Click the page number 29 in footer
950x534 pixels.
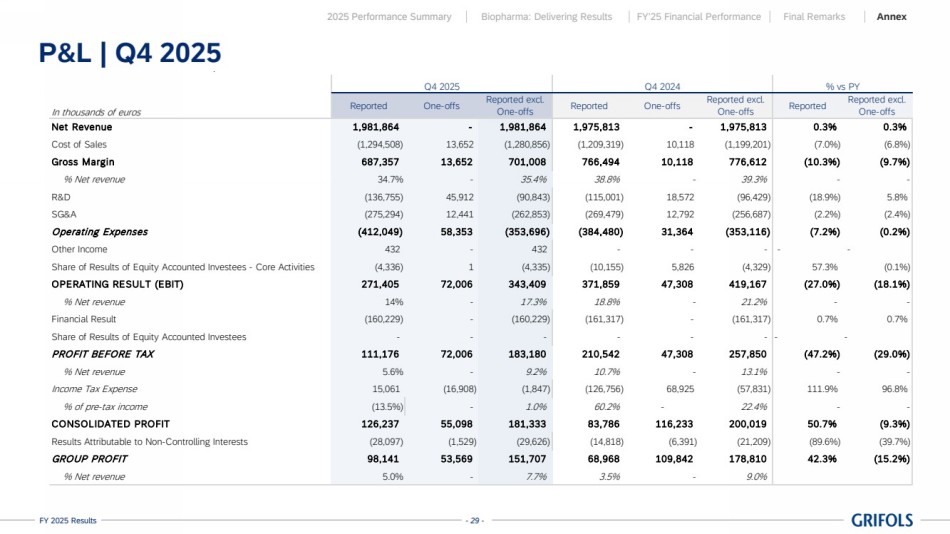click(475, 521)
